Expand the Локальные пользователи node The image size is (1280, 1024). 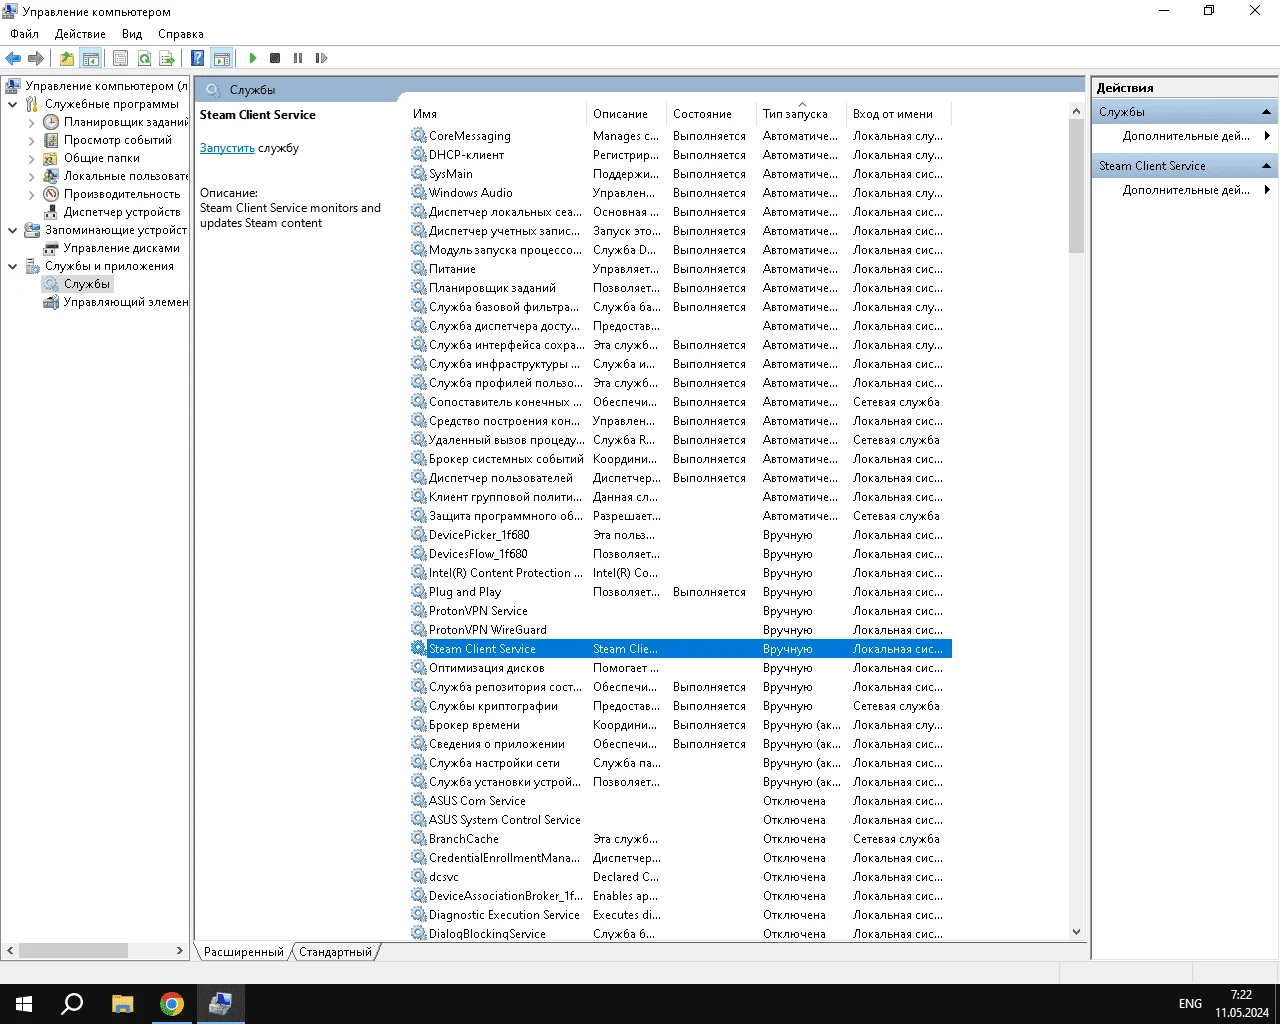32,176
